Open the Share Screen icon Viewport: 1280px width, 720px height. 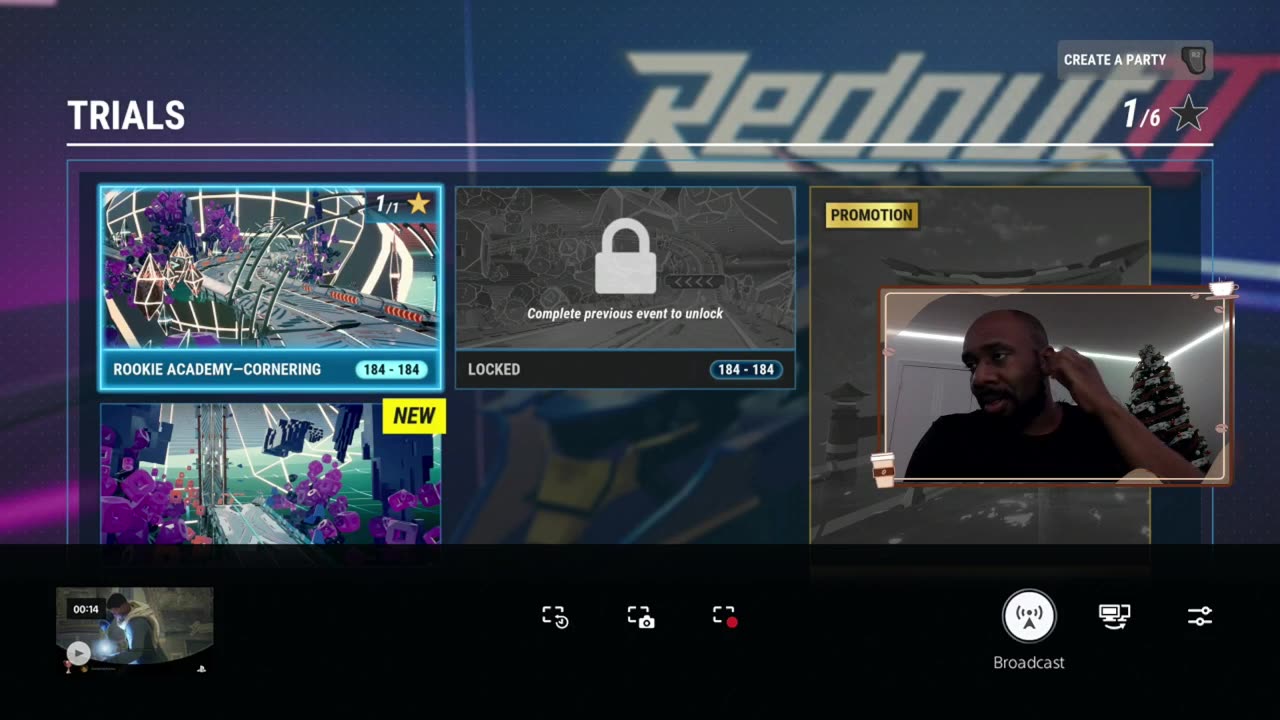coord(1114,616)
